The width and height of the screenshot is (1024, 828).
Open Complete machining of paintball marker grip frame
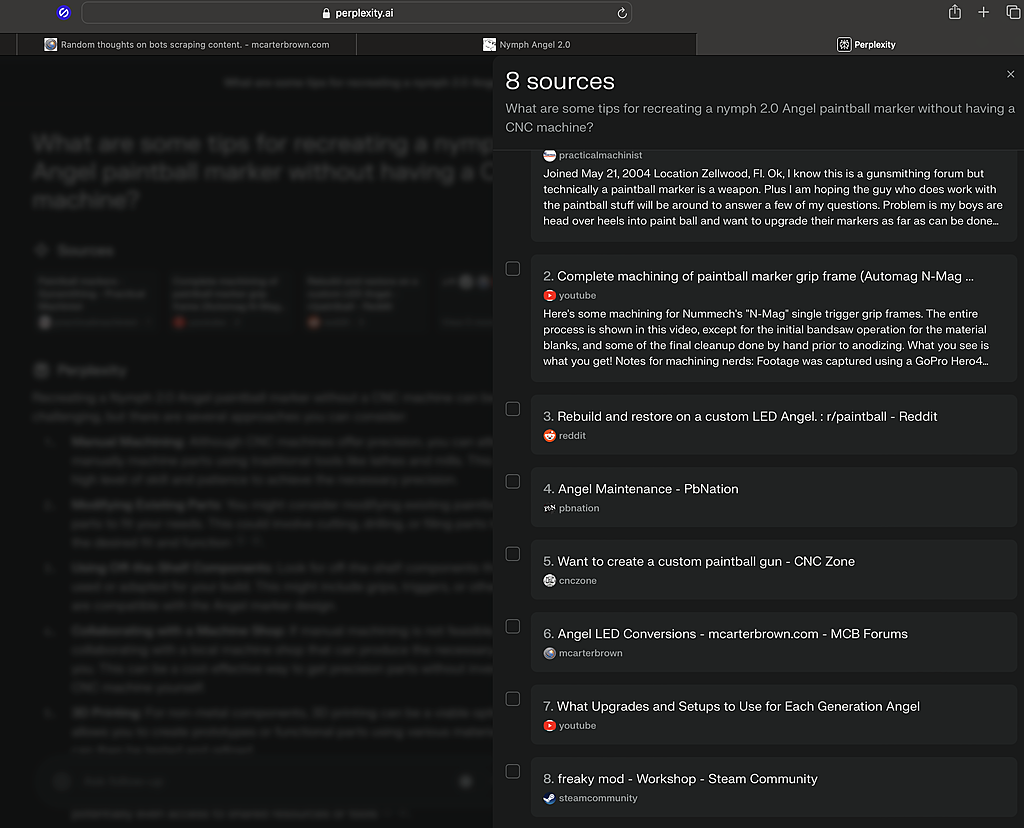coord(758,276)
